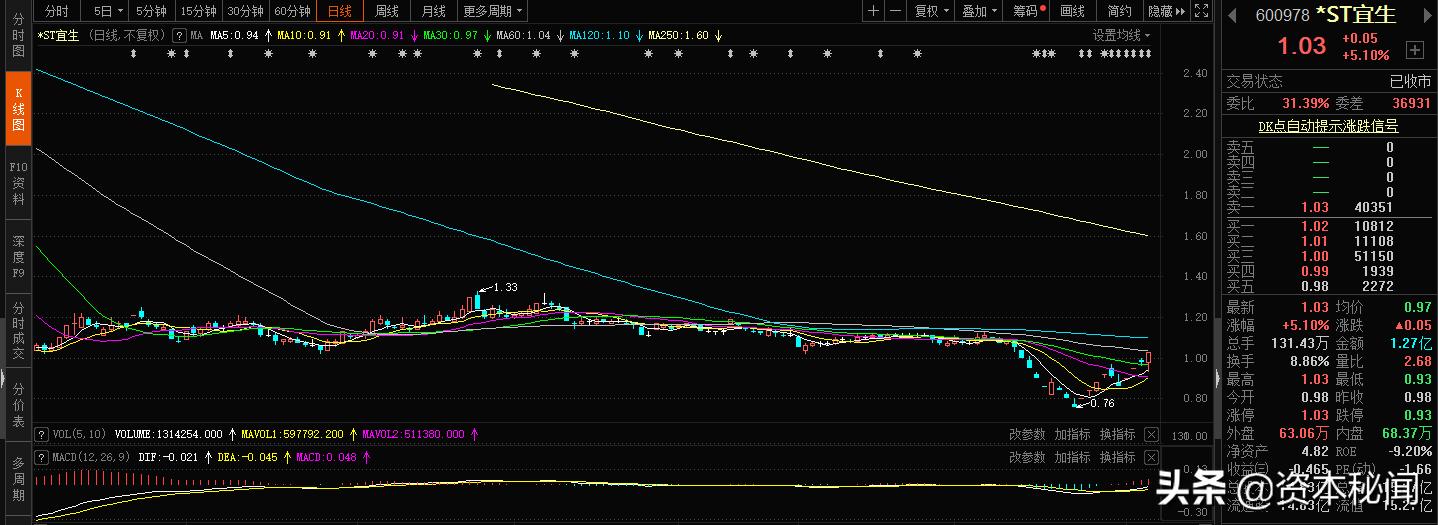Go to next stock arrow
The image size is (1438, 525).
point(1427,14)
